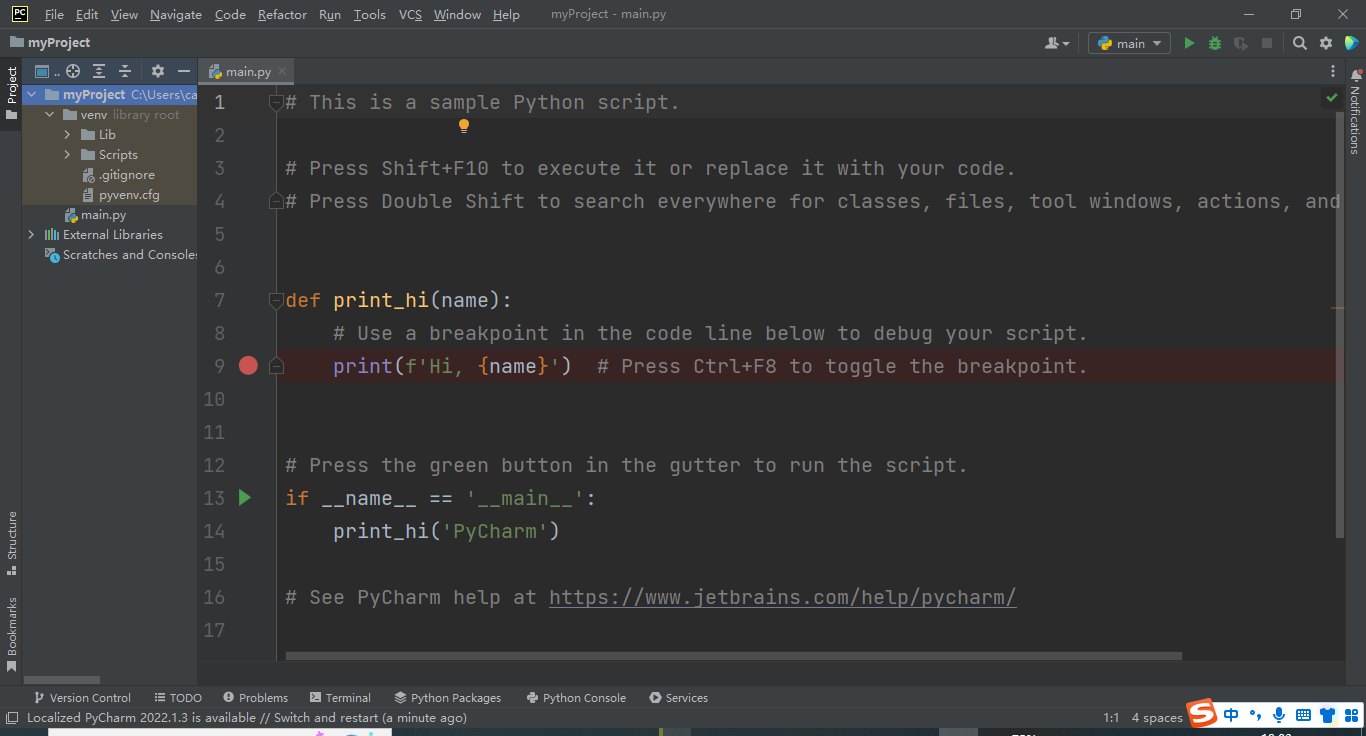Collapse the venv folder
The image size is (1366, 736).
click(50, 115)
